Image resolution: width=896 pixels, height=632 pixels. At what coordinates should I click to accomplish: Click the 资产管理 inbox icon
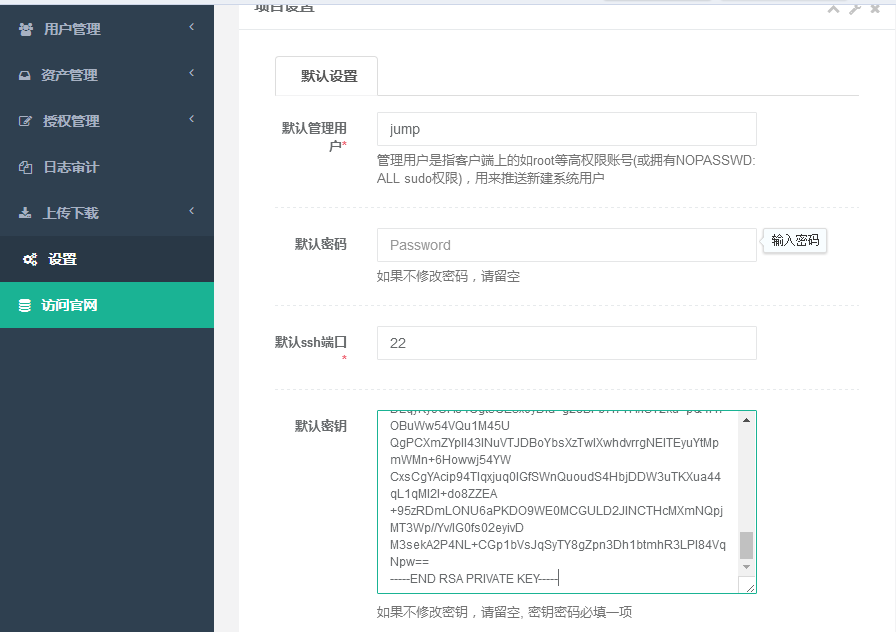coord(25,75)
